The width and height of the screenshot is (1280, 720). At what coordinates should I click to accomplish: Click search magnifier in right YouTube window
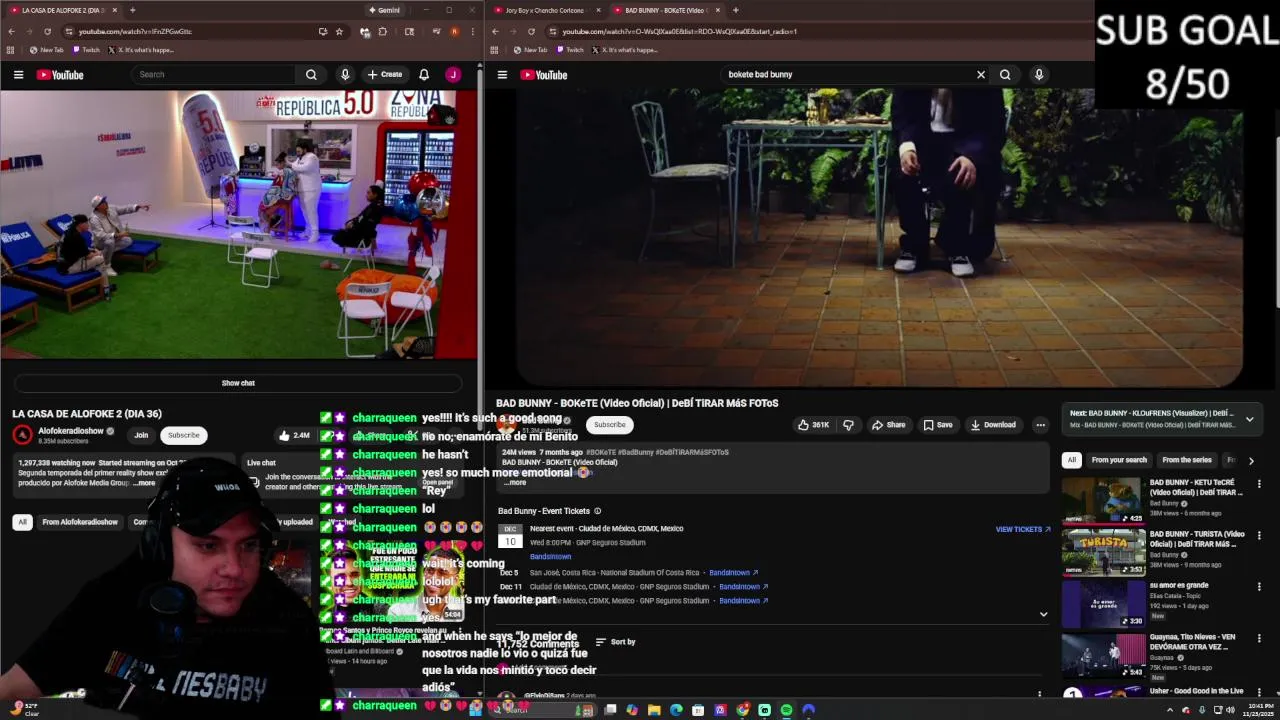[1005, 75]
